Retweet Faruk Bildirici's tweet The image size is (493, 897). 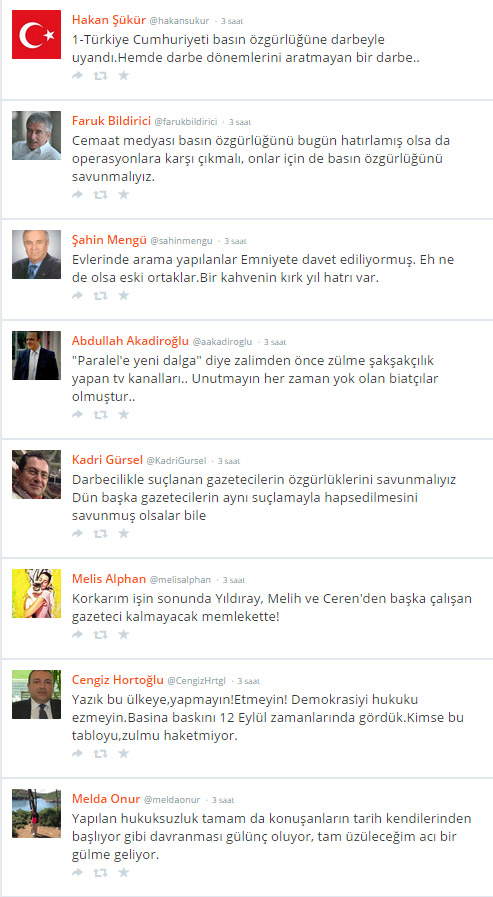point(101,195)
